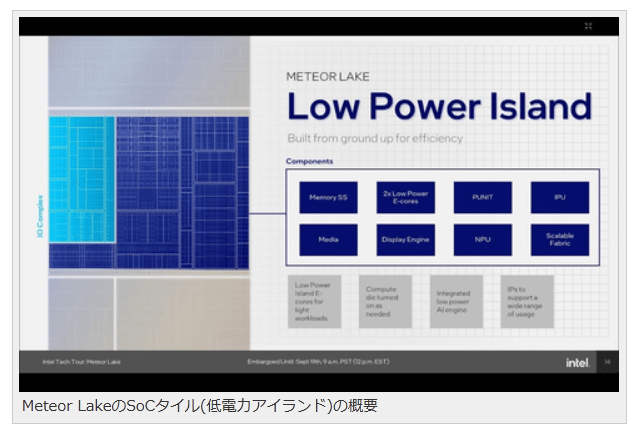Click the gray 'Low Power Island E-cores' description box
Viewport: 638px width, 432px height.
(x=314, y=301)
